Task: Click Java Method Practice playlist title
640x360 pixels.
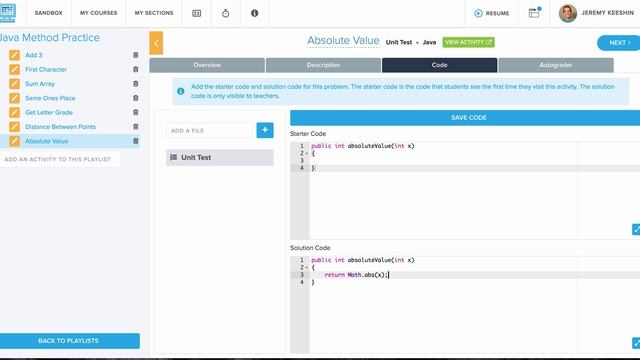Action: 50,38
